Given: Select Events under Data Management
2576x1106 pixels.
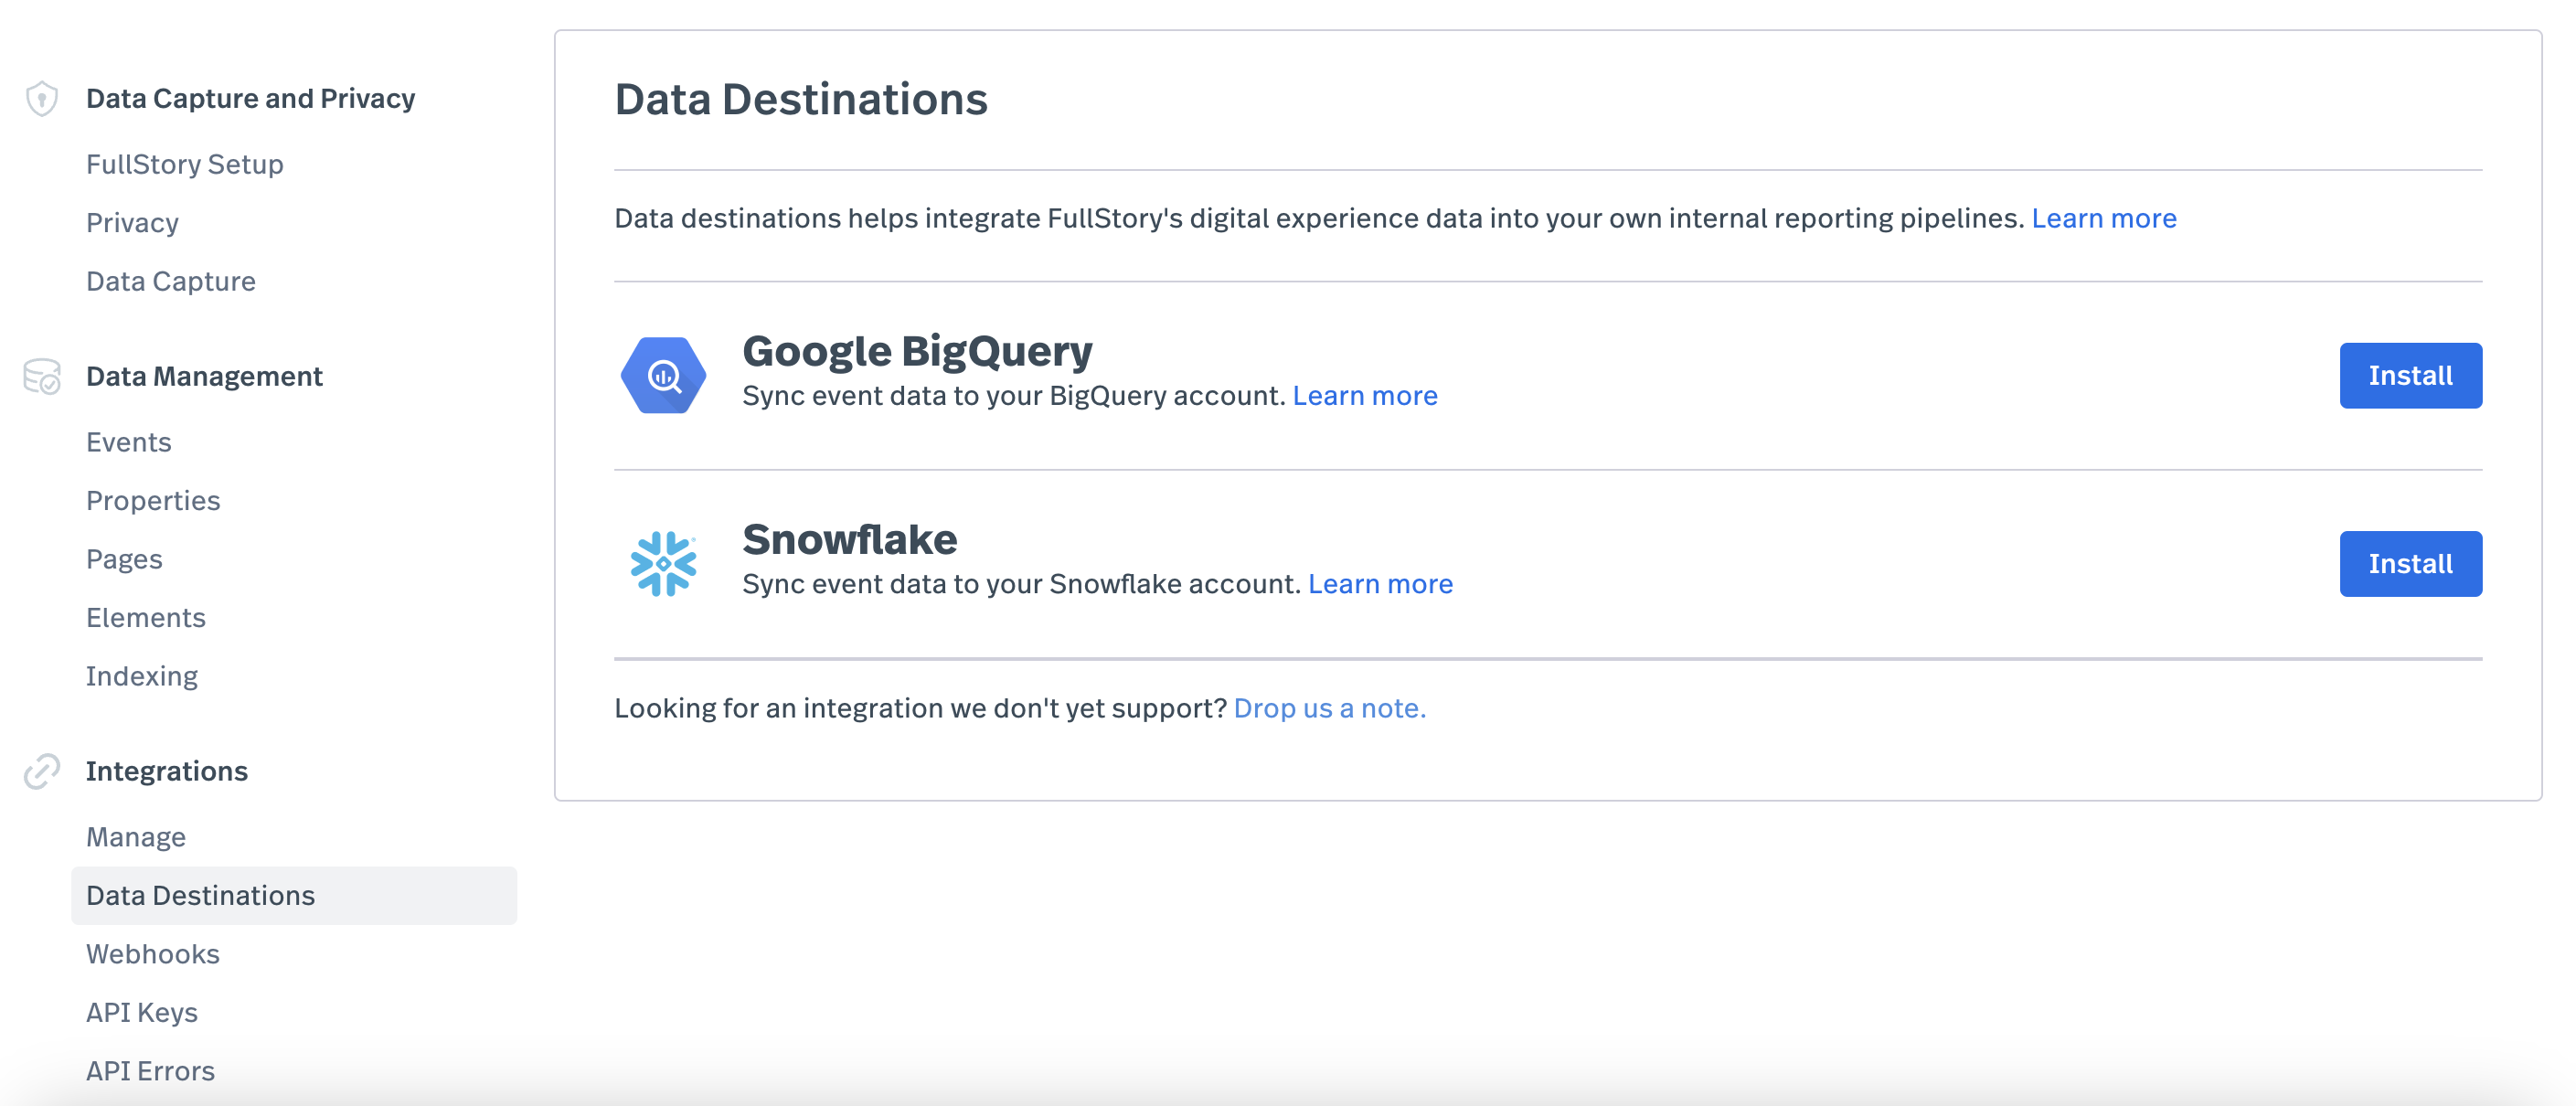Looking at the screenshot, I should click(x=129, y=442).
